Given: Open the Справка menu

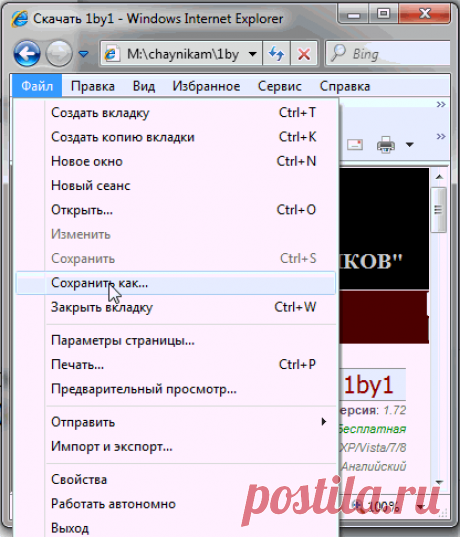Looking at the screenshot, I should 345,86.
